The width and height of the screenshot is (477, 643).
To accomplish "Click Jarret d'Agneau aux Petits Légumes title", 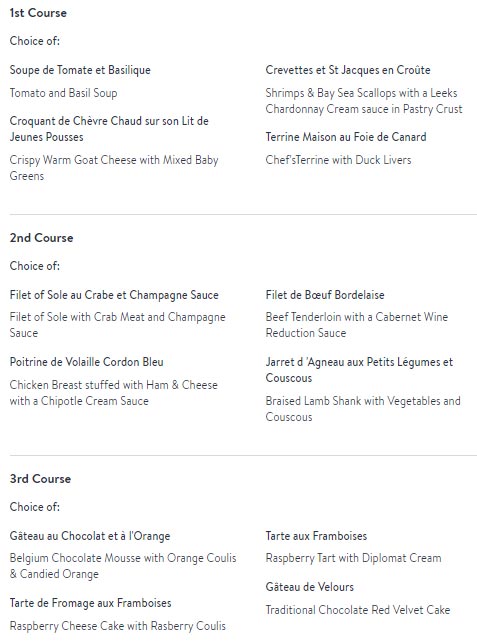I will click(x=359, y=370).
